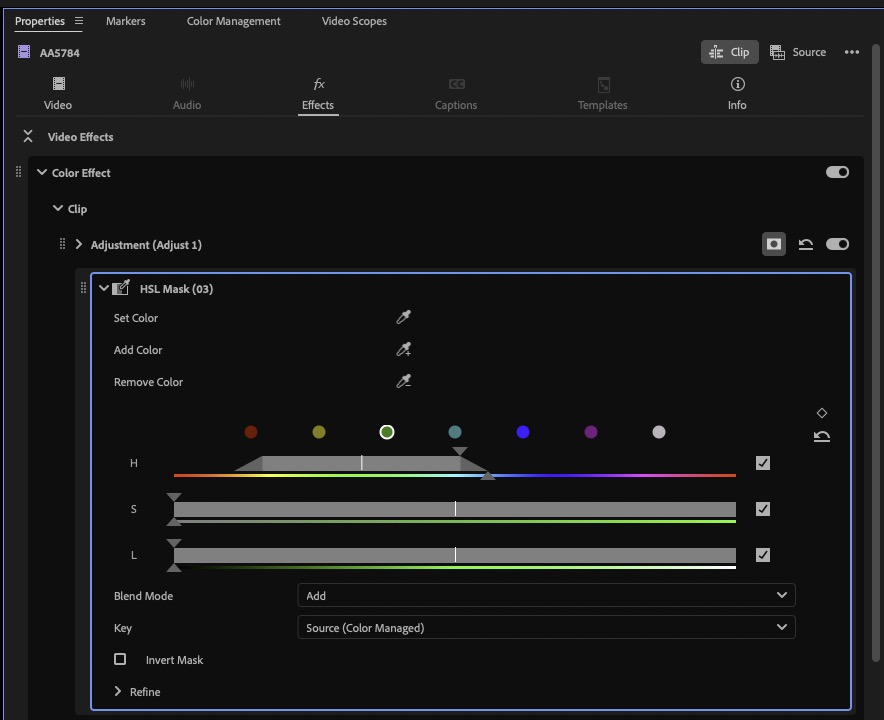Reset the Adjustment (Adjust 1) settings
This screenshot has height=720, width=884.
(x=806, y=244)
